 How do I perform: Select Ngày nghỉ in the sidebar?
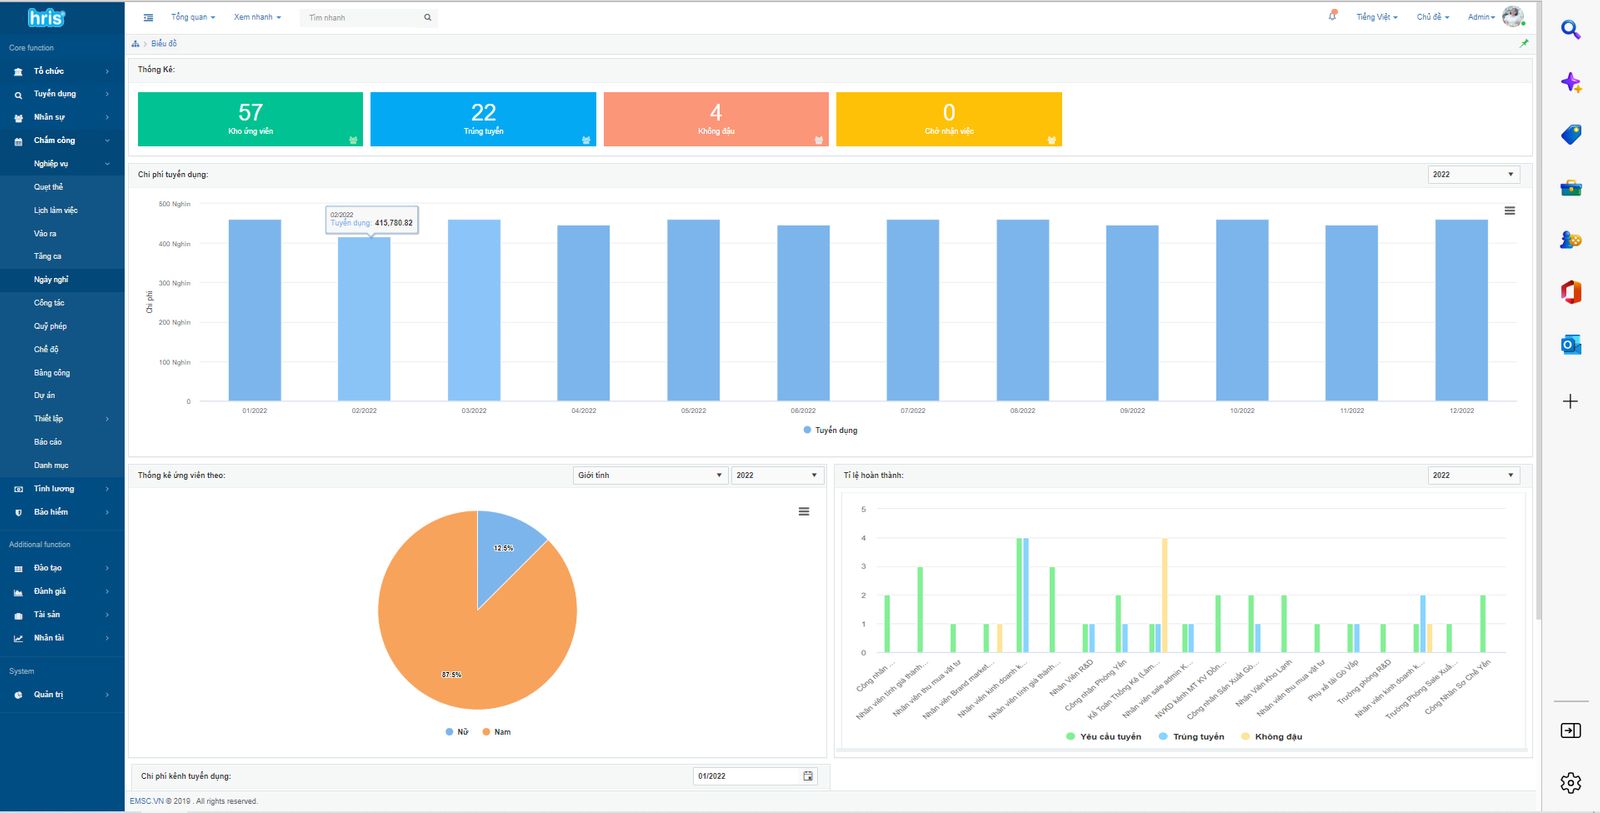[51, 280]
